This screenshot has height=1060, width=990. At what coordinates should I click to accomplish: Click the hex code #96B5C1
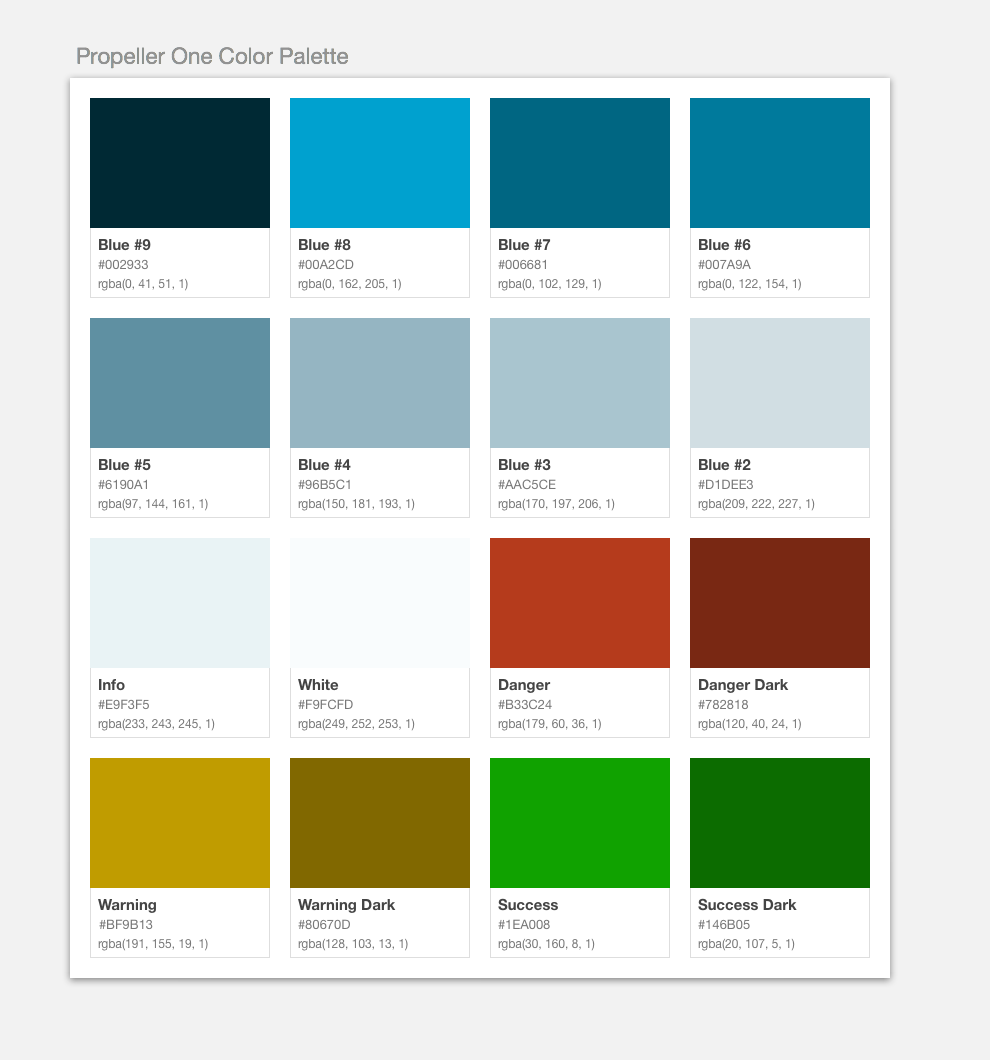pos(325,485)
